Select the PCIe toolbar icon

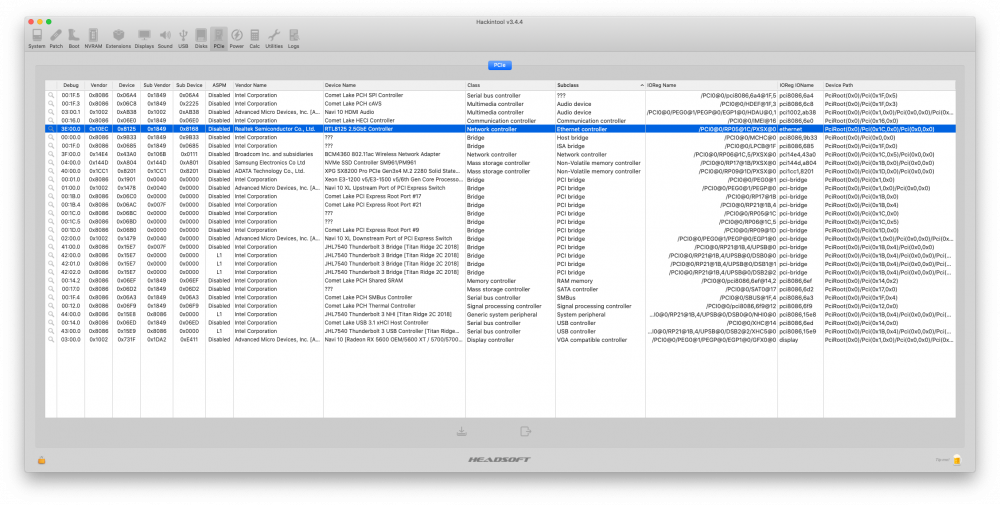tap(219, 38)
